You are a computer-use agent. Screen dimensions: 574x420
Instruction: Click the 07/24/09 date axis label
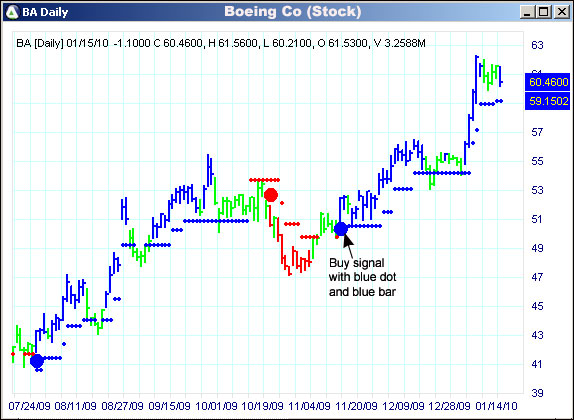pyautogui.click(x=29, y=406)
